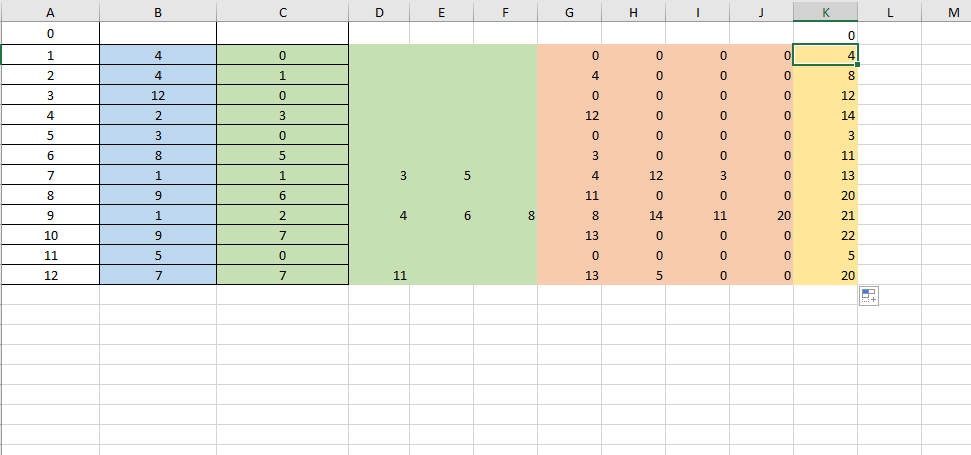
Task: Click the column A header
Action: [x=50, y=11]
